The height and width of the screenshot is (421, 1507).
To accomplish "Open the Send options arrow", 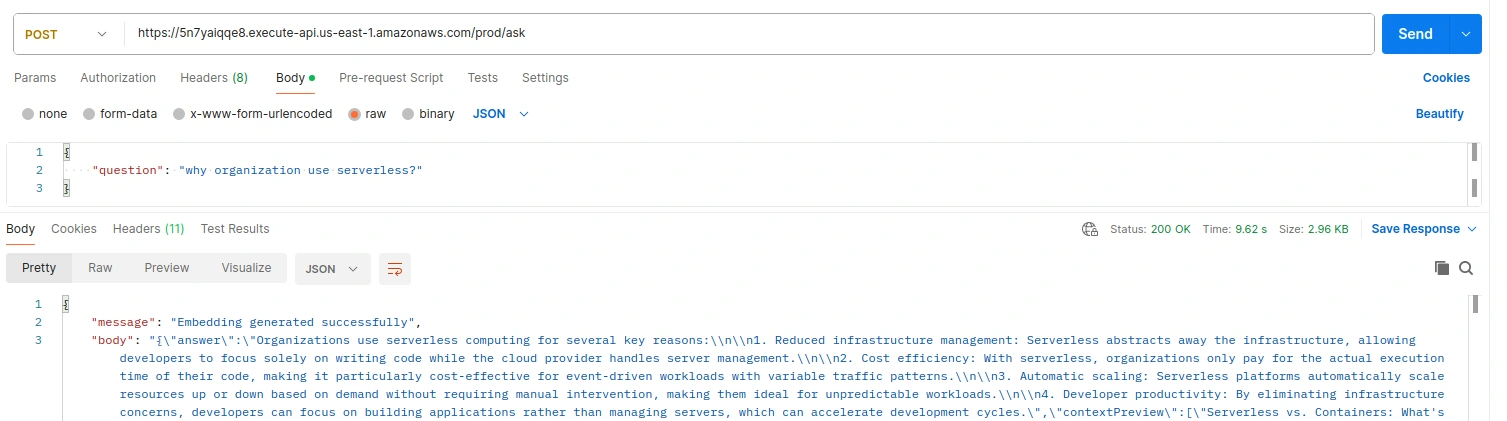I will point(1466,34).
